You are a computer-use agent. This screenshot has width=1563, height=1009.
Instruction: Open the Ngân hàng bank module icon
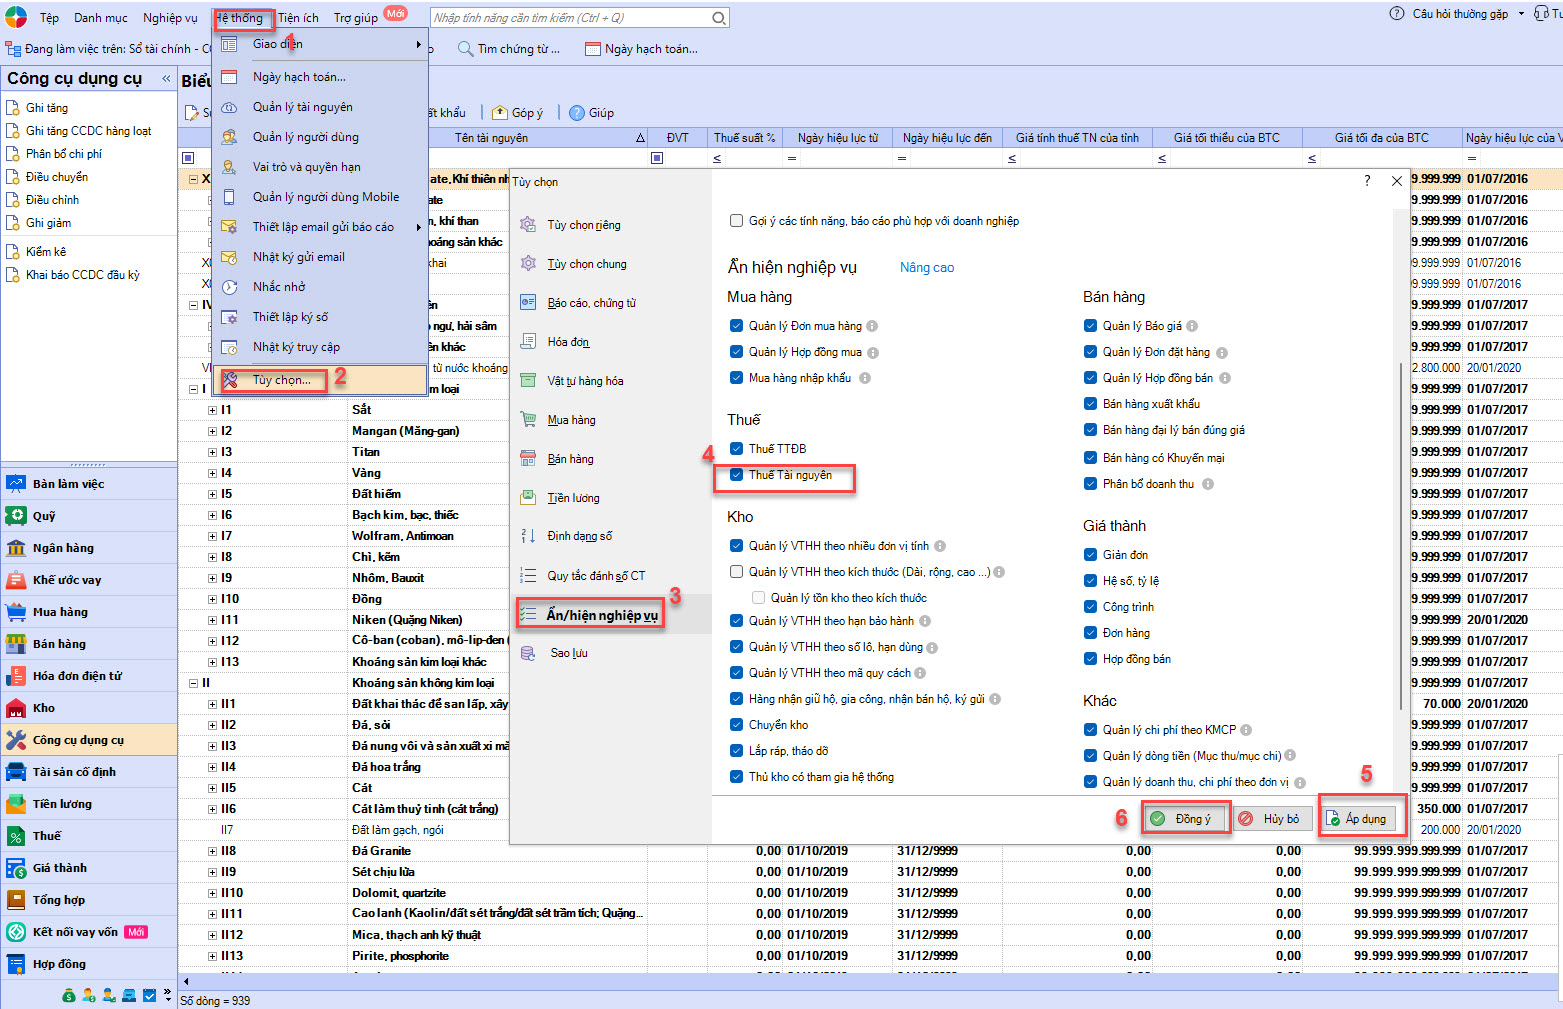16,548
